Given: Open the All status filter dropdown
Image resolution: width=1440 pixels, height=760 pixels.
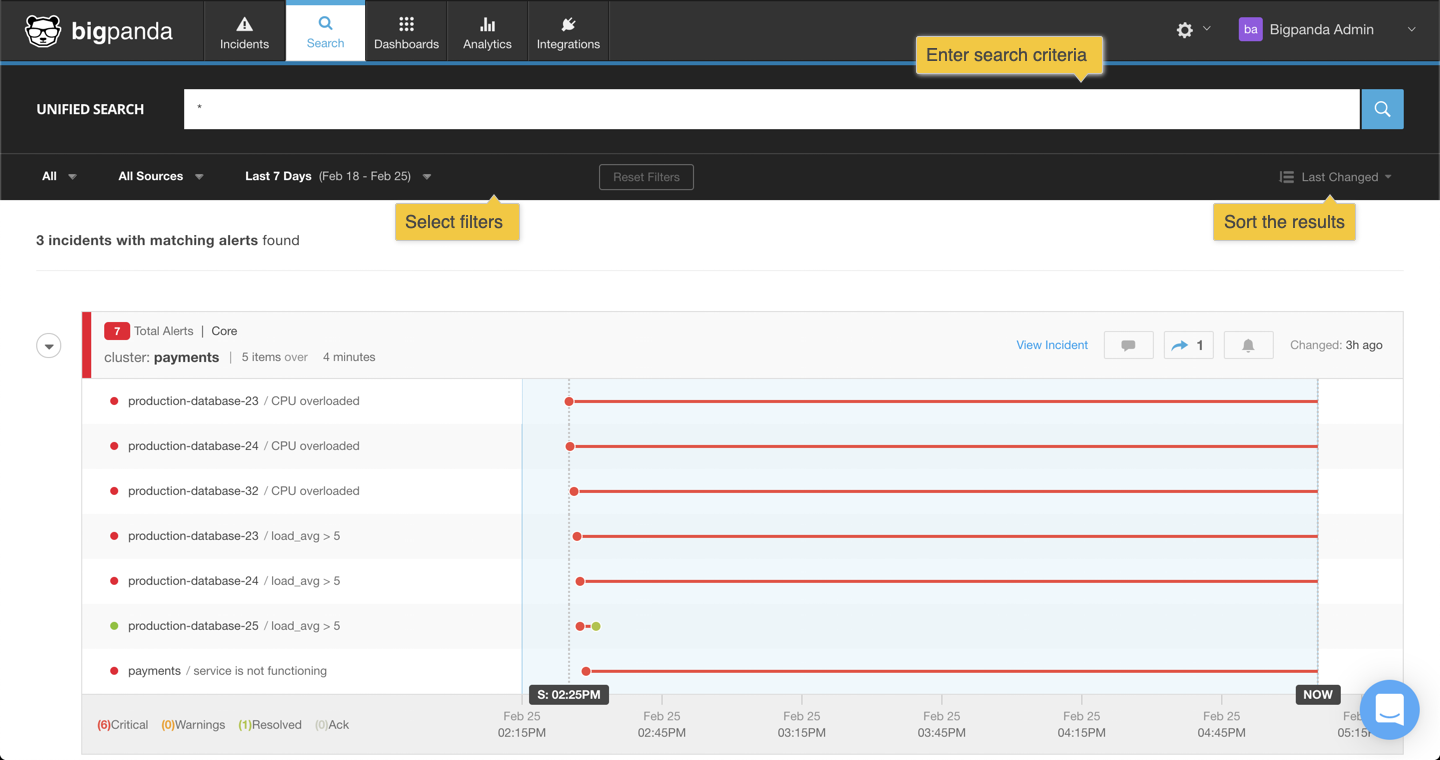Looking at the screenshot, I should 59,176.
